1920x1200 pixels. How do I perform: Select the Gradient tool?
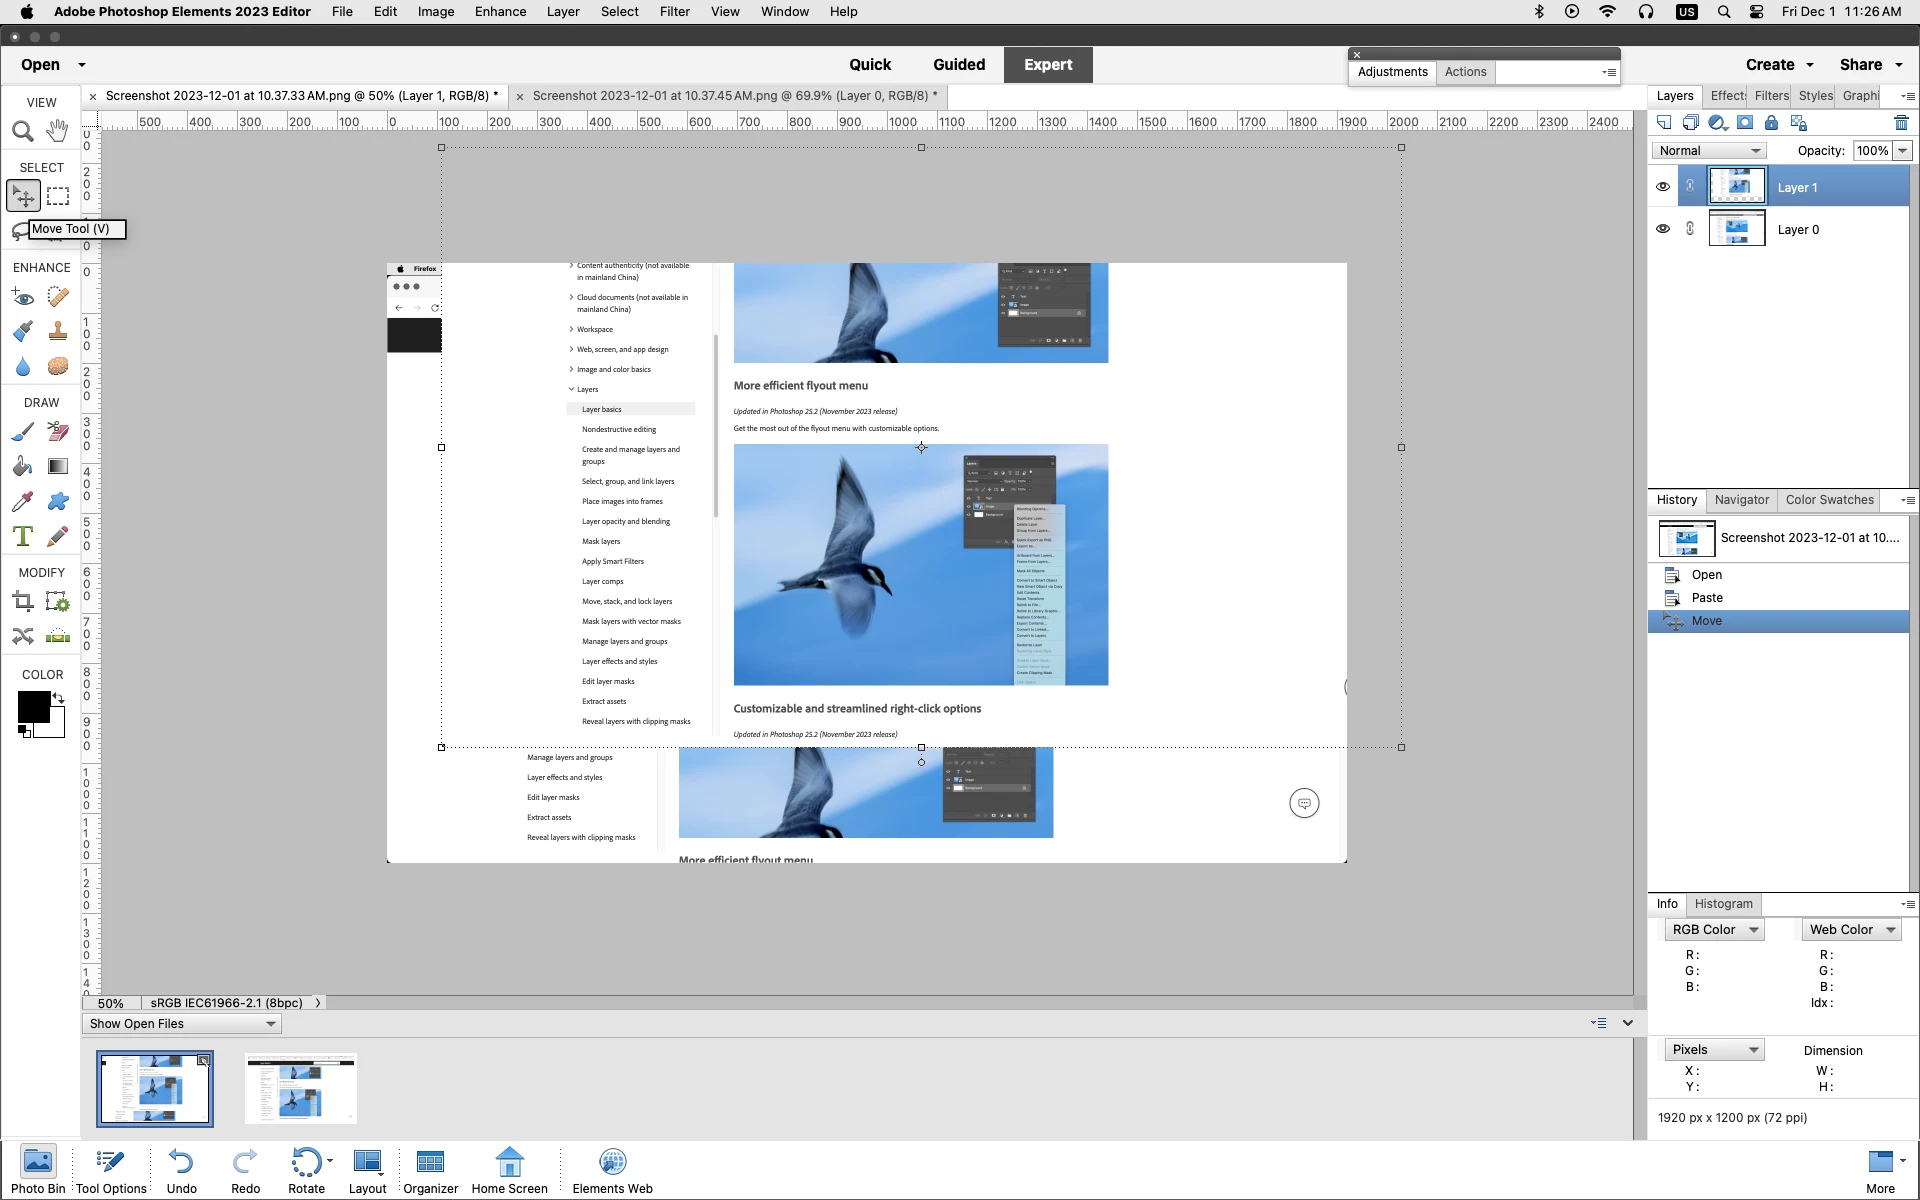[58, 466]
